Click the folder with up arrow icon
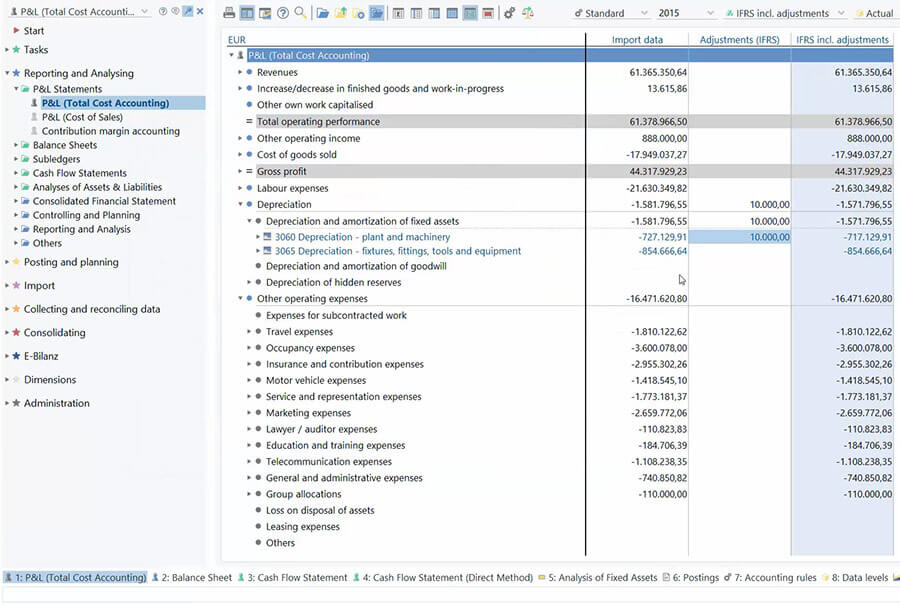Viewport: 900px width, 605px height. click(x=340, y=13)
